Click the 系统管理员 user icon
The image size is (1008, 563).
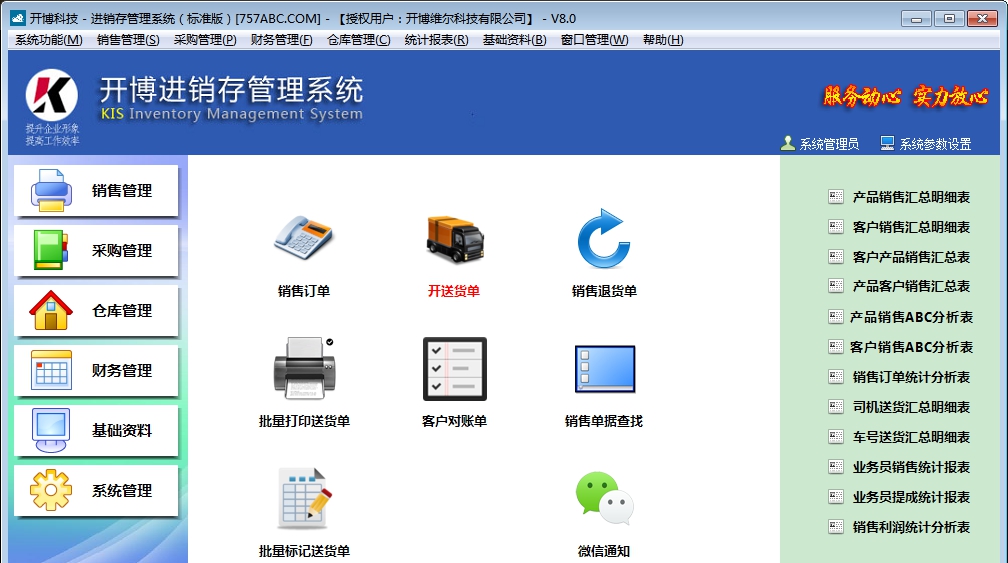tap(788, 143)
